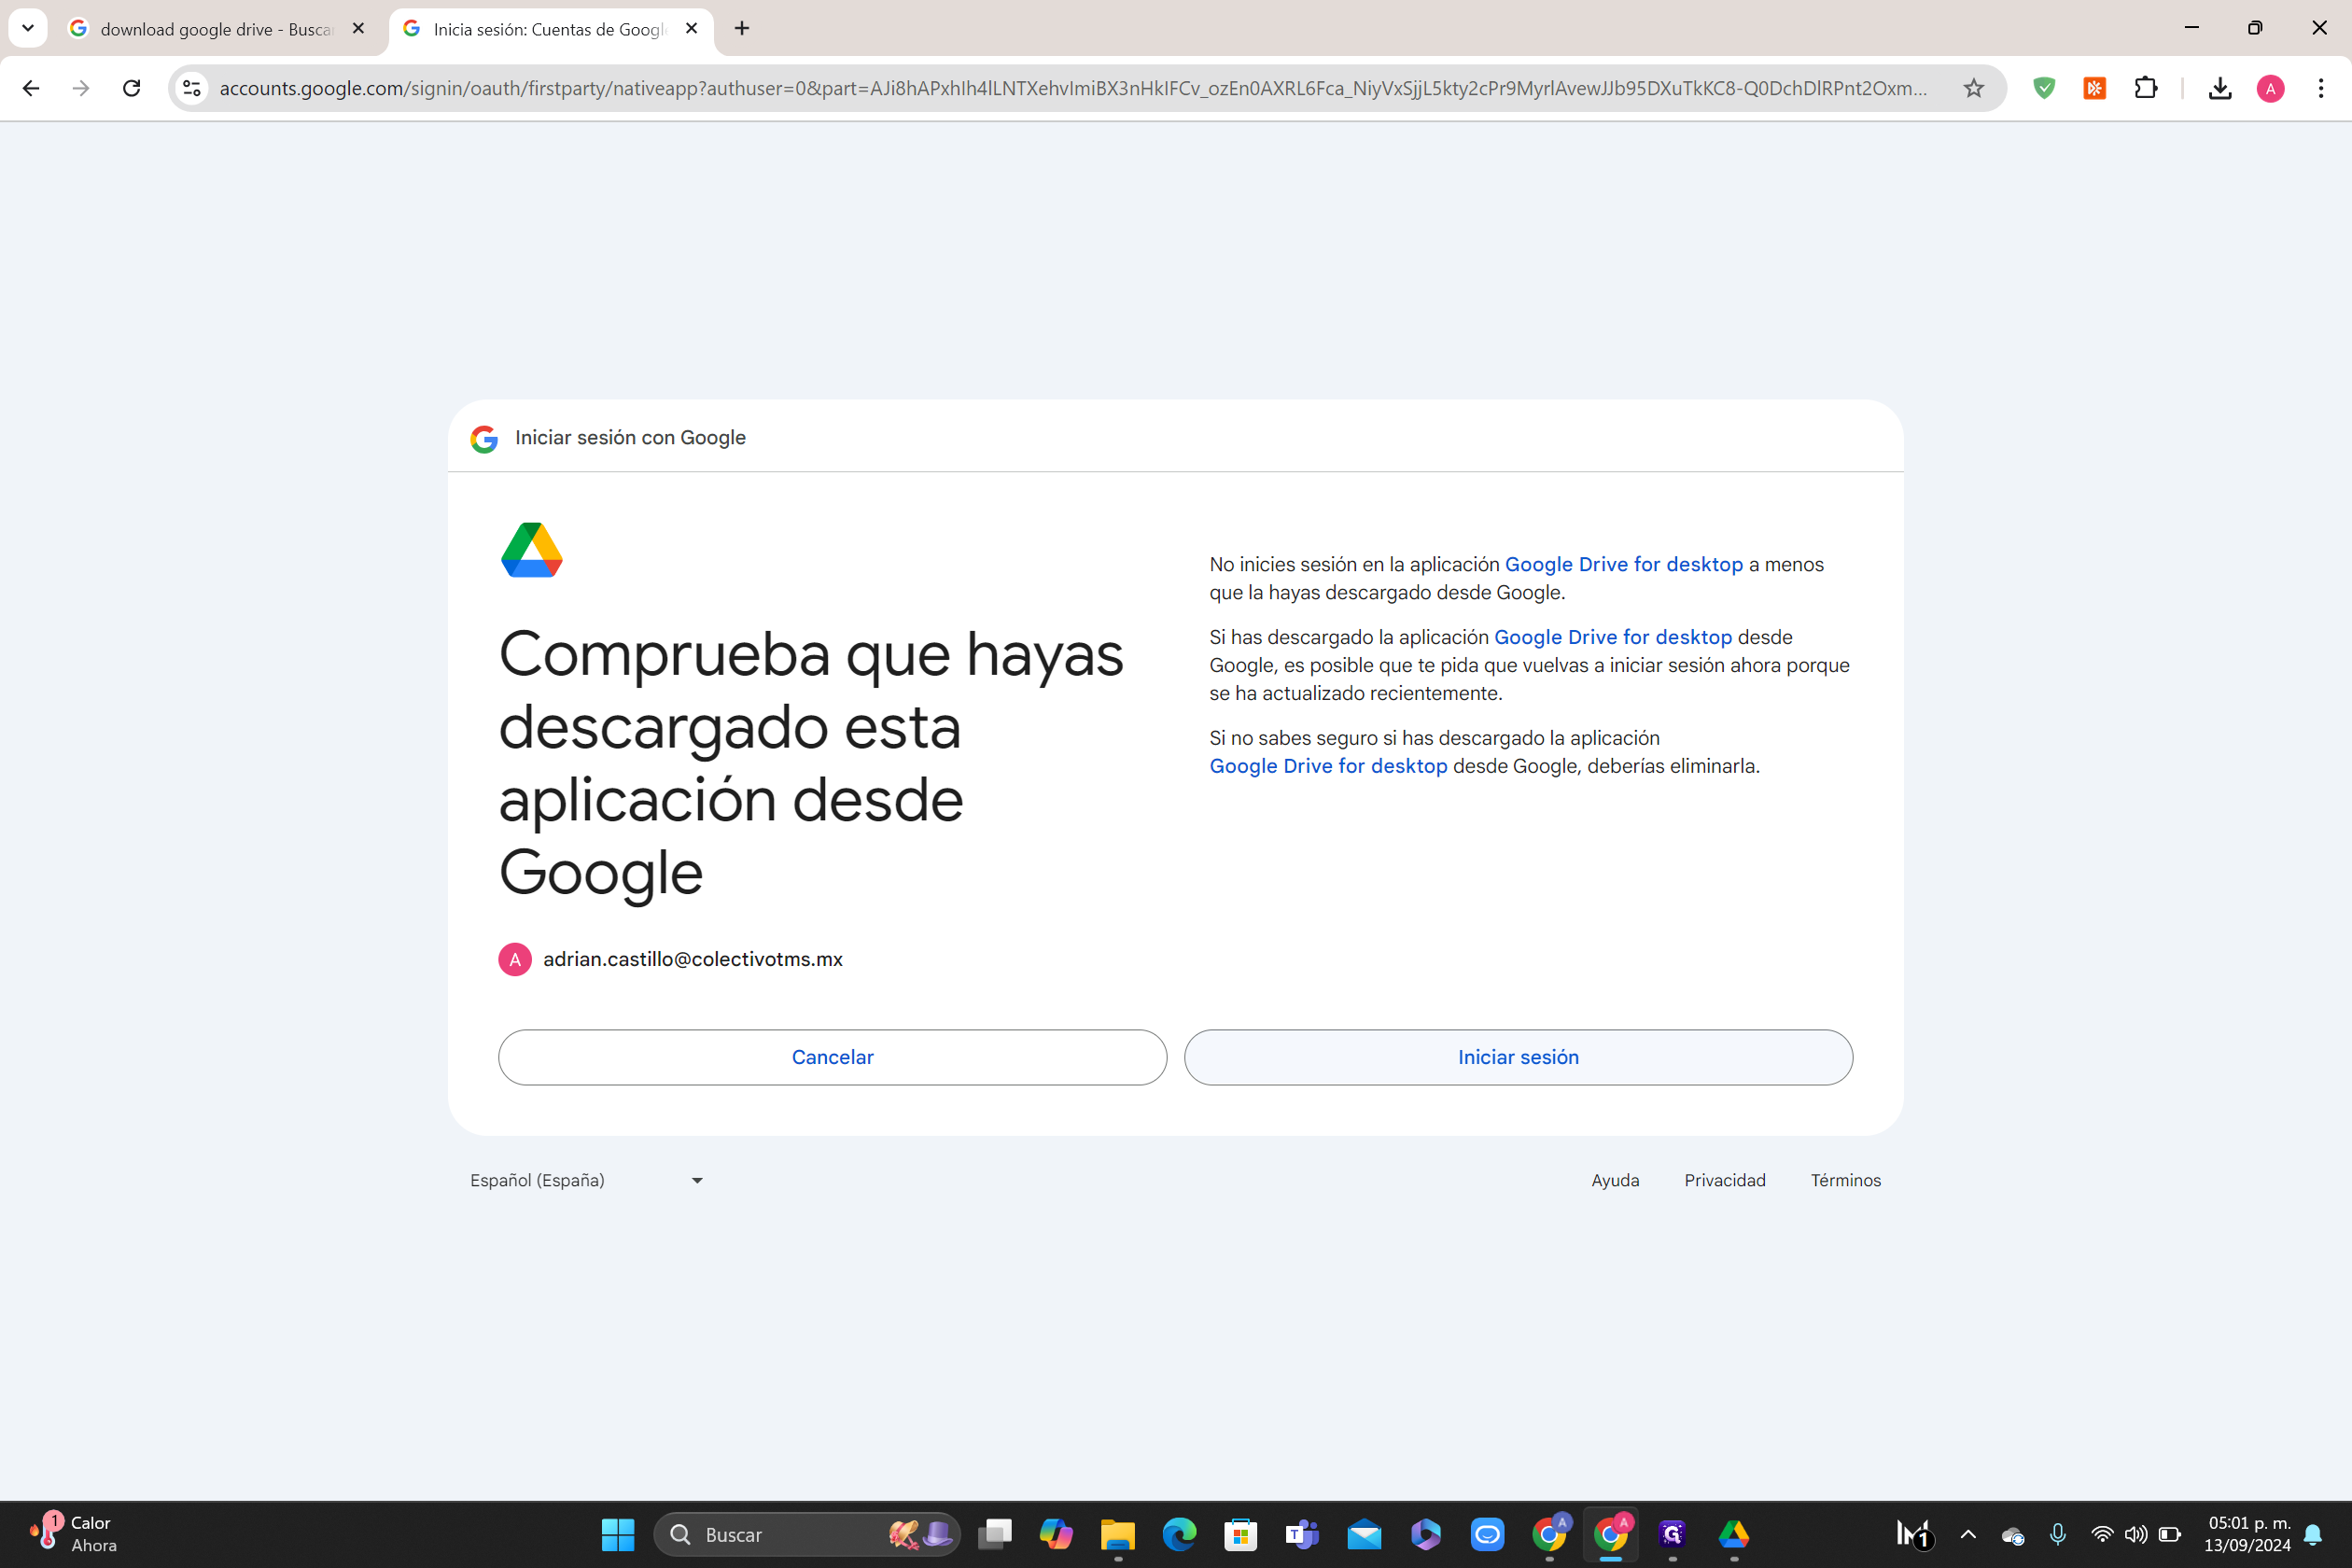Open a new browser tab

pos(742,29)
